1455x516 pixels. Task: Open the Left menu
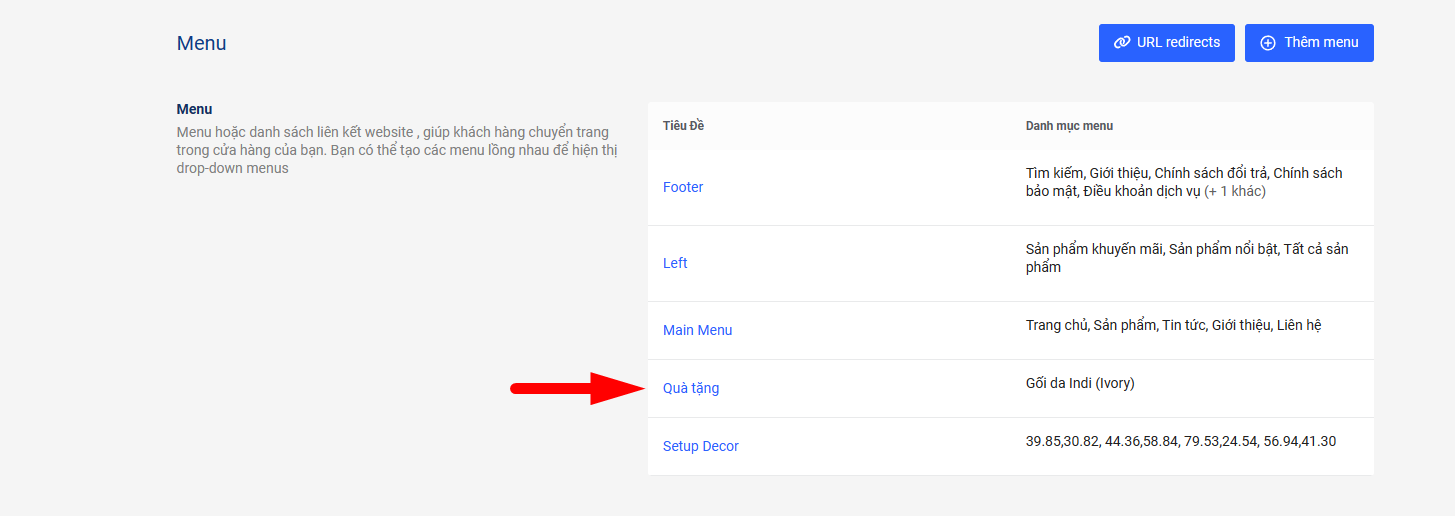pos(675,263)
